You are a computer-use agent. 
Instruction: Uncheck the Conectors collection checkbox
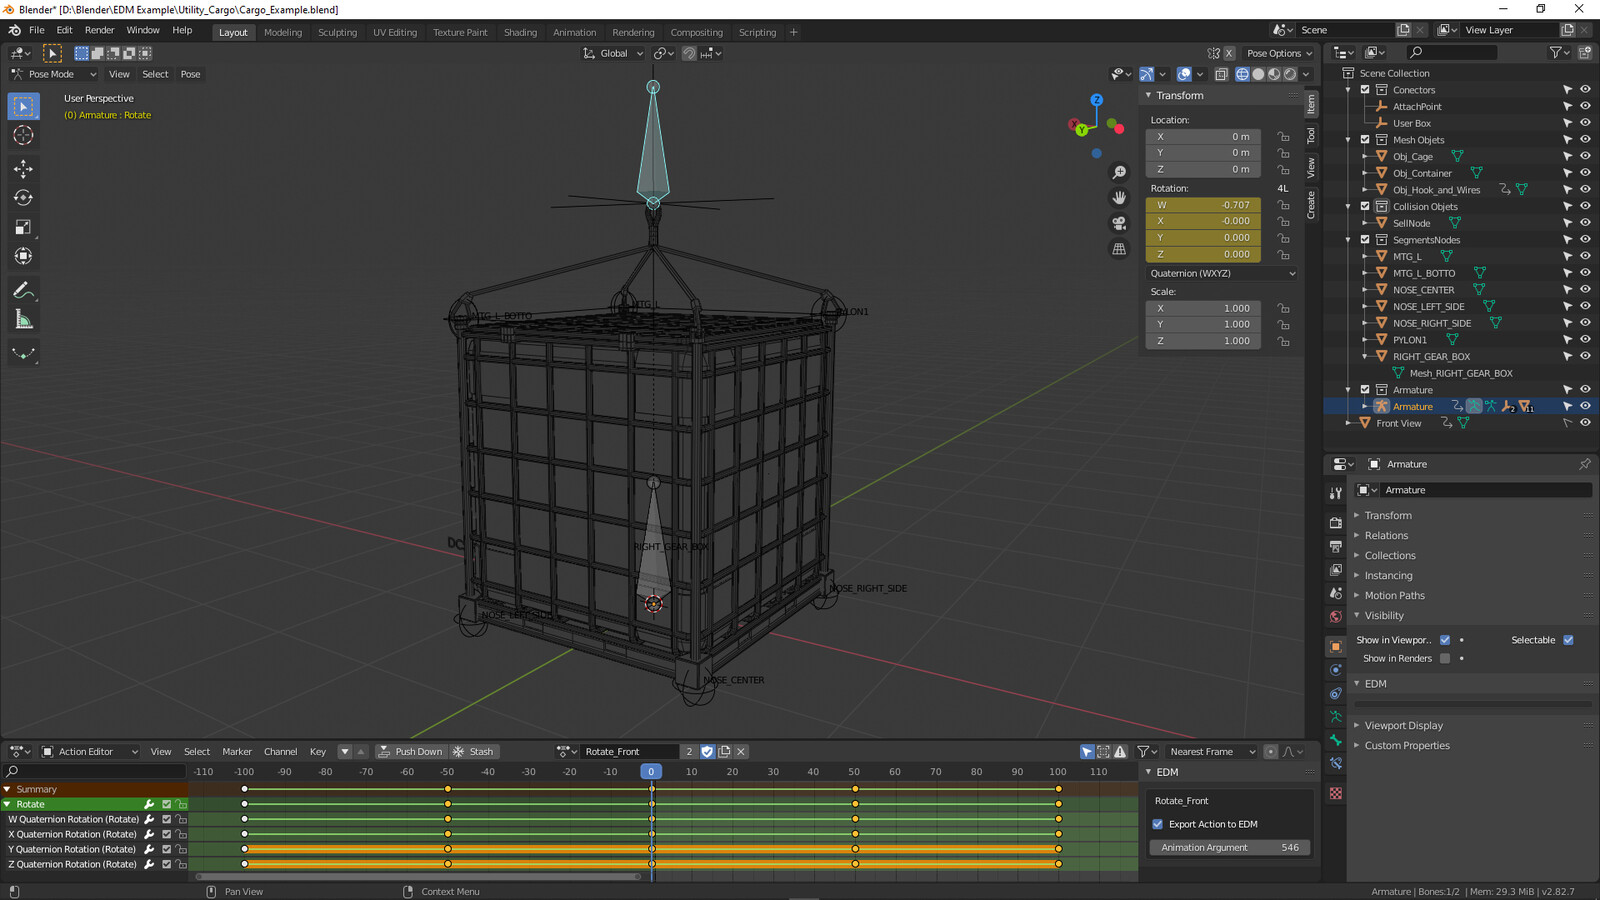tap(1365, 90)
